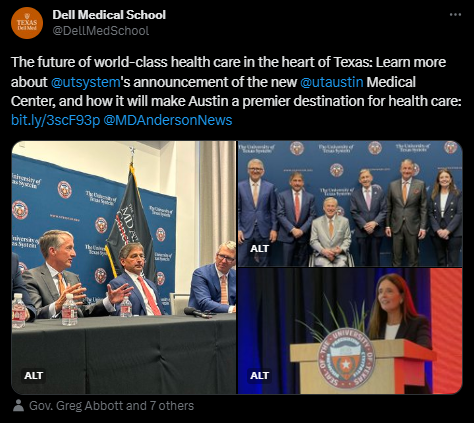The image size is (474, 423).
Task: Show ALT text for the panel discussion photo
Action: [x=33, y=375]
